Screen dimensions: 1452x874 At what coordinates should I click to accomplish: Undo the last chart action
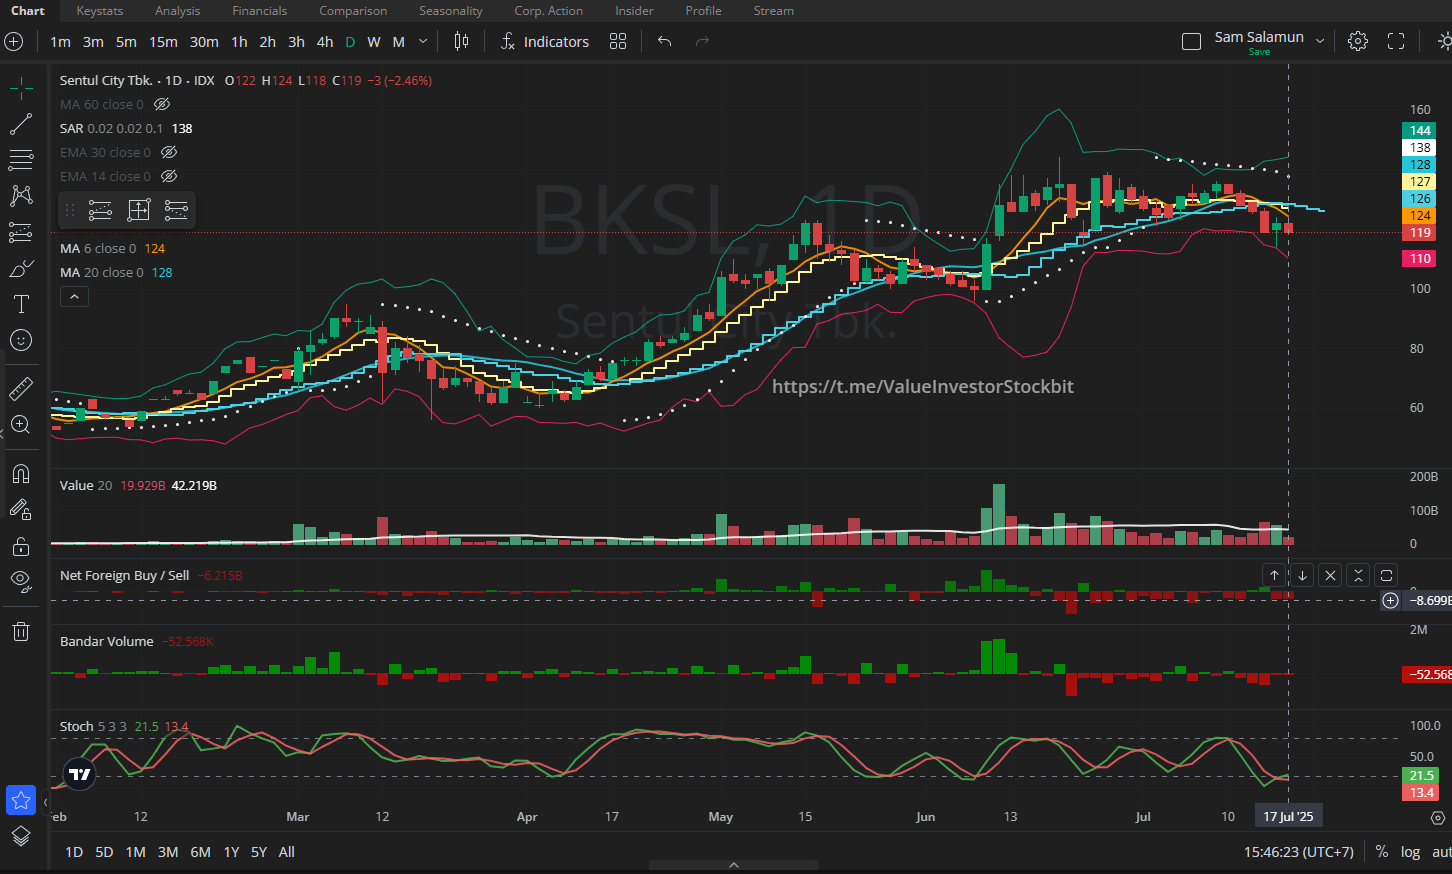[x=664, y=41]
